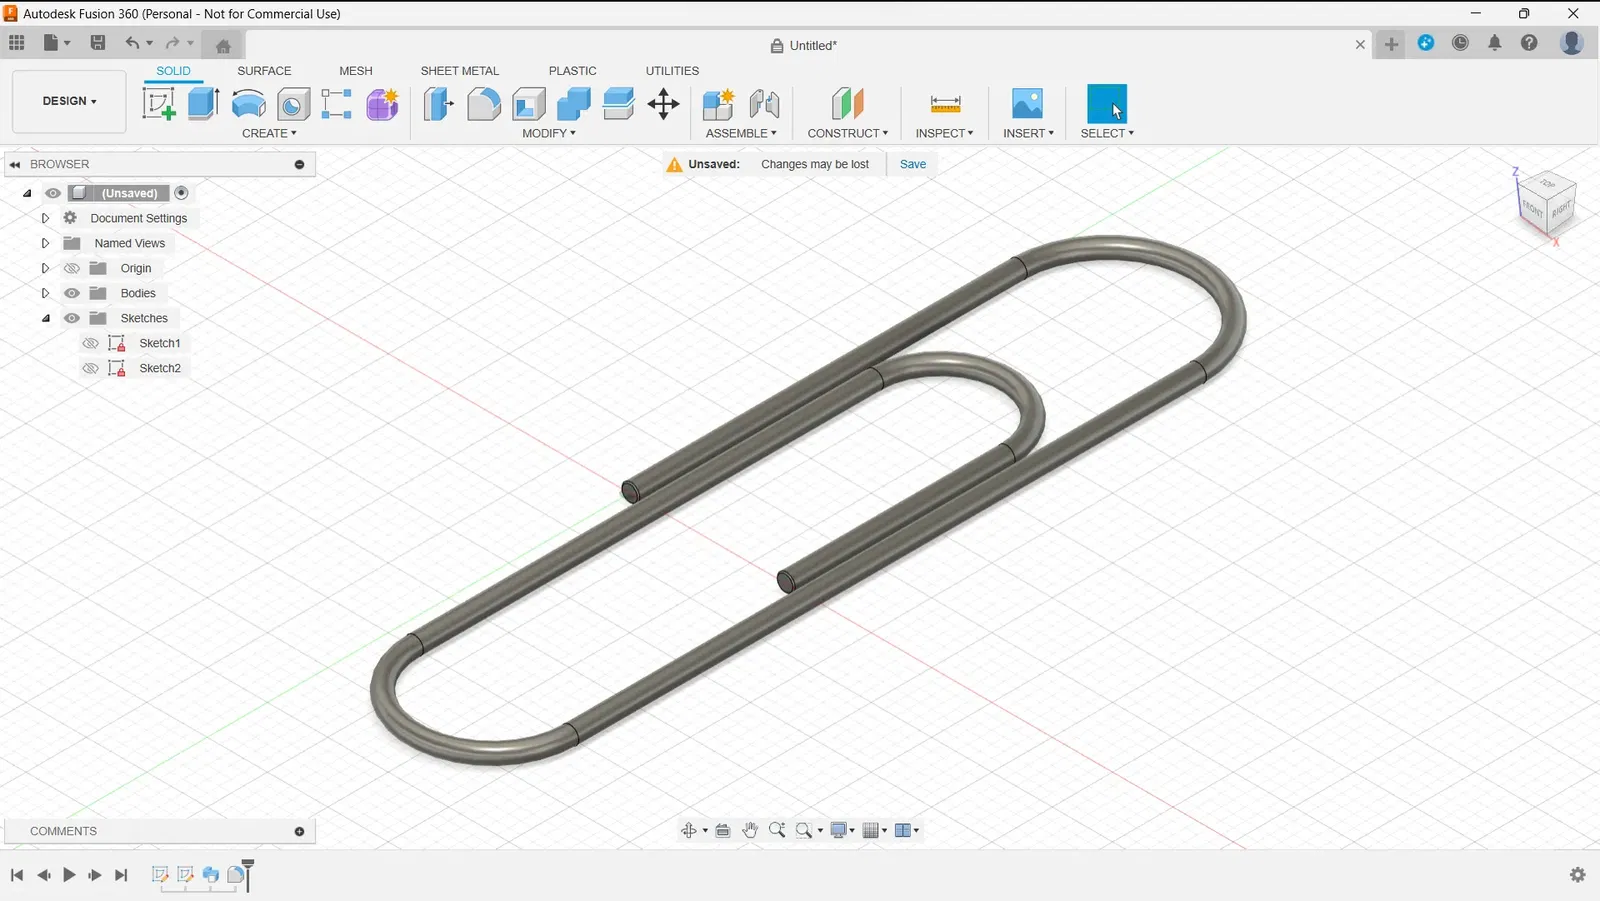The image size is (1600, 901).
Task: Activate the Extrude tool
Action: pyautogui.click(x=203, y=104)
